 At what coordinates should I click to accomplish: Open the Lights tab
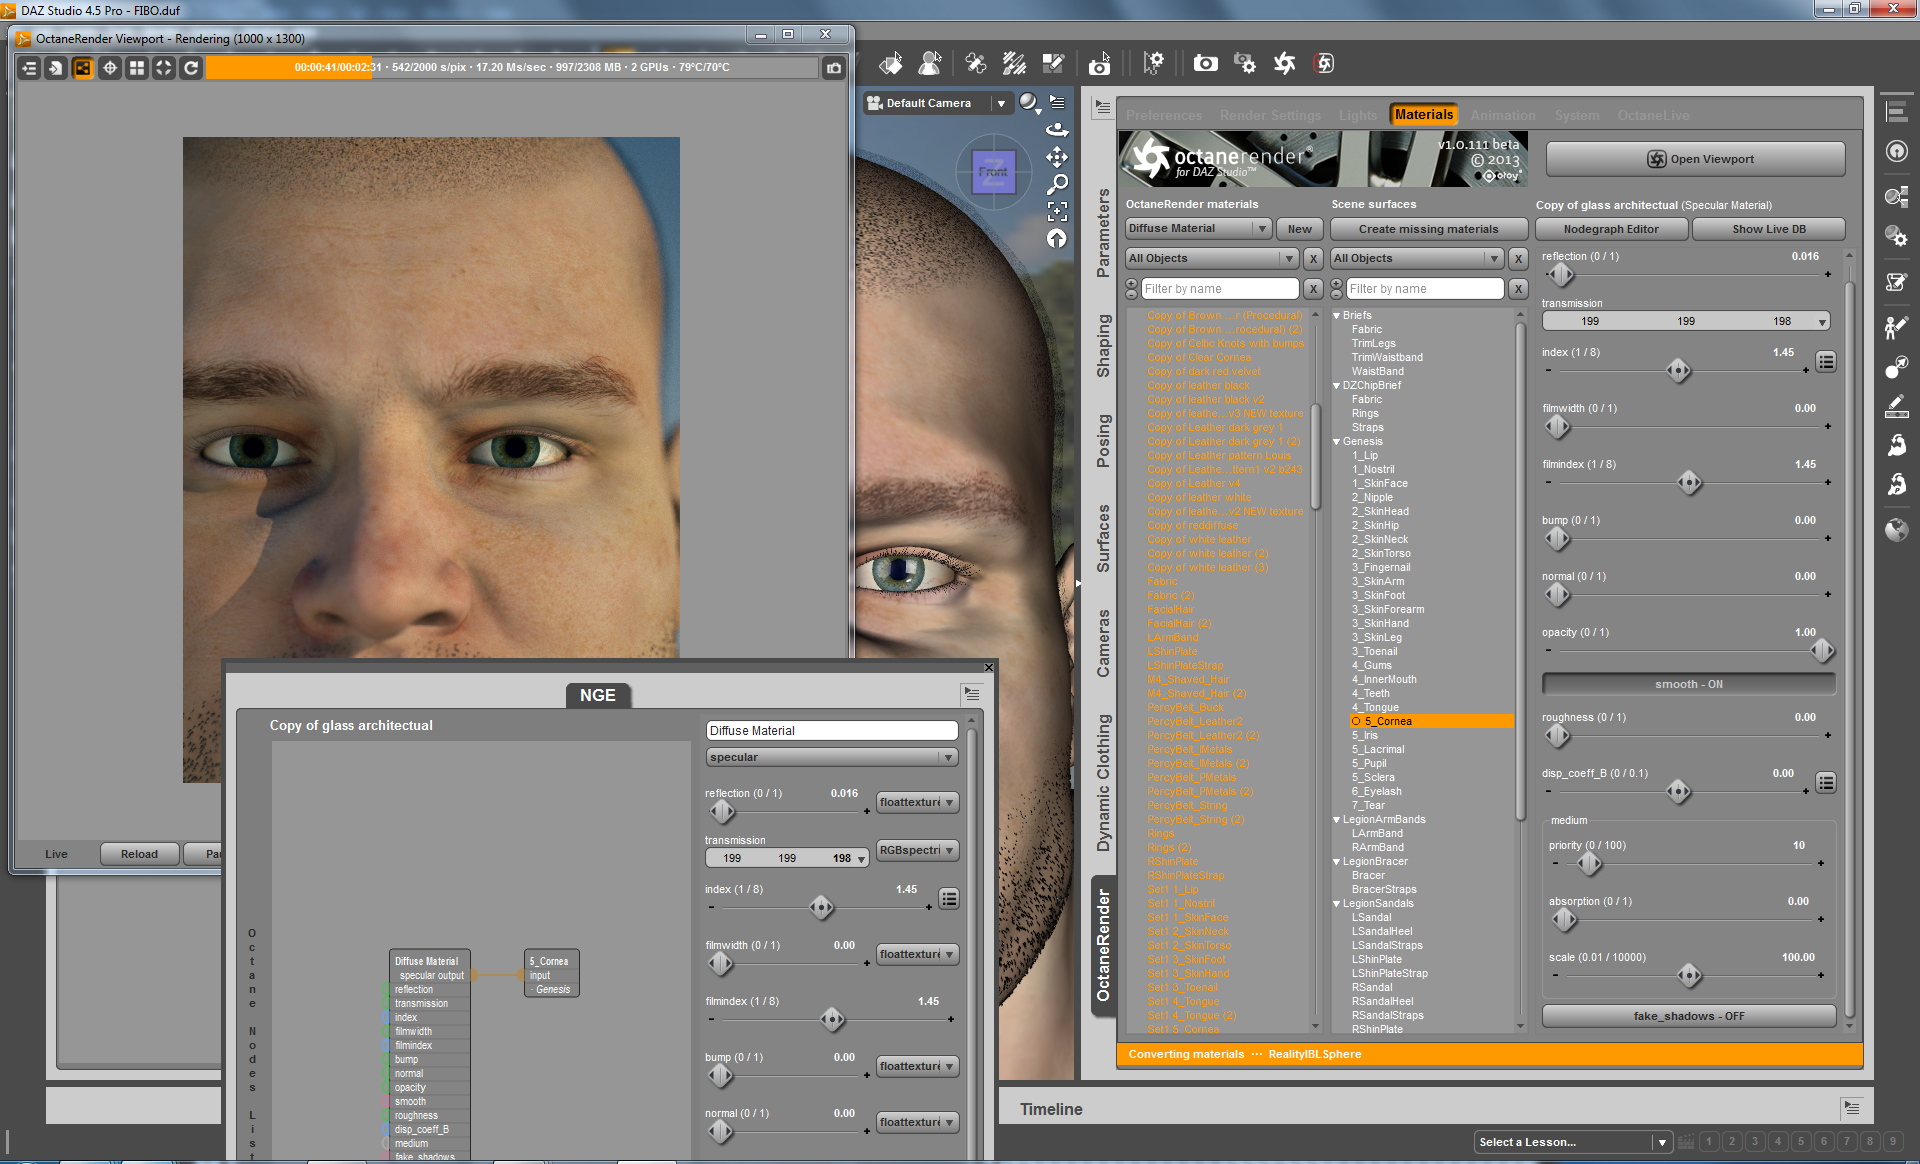1357,115
